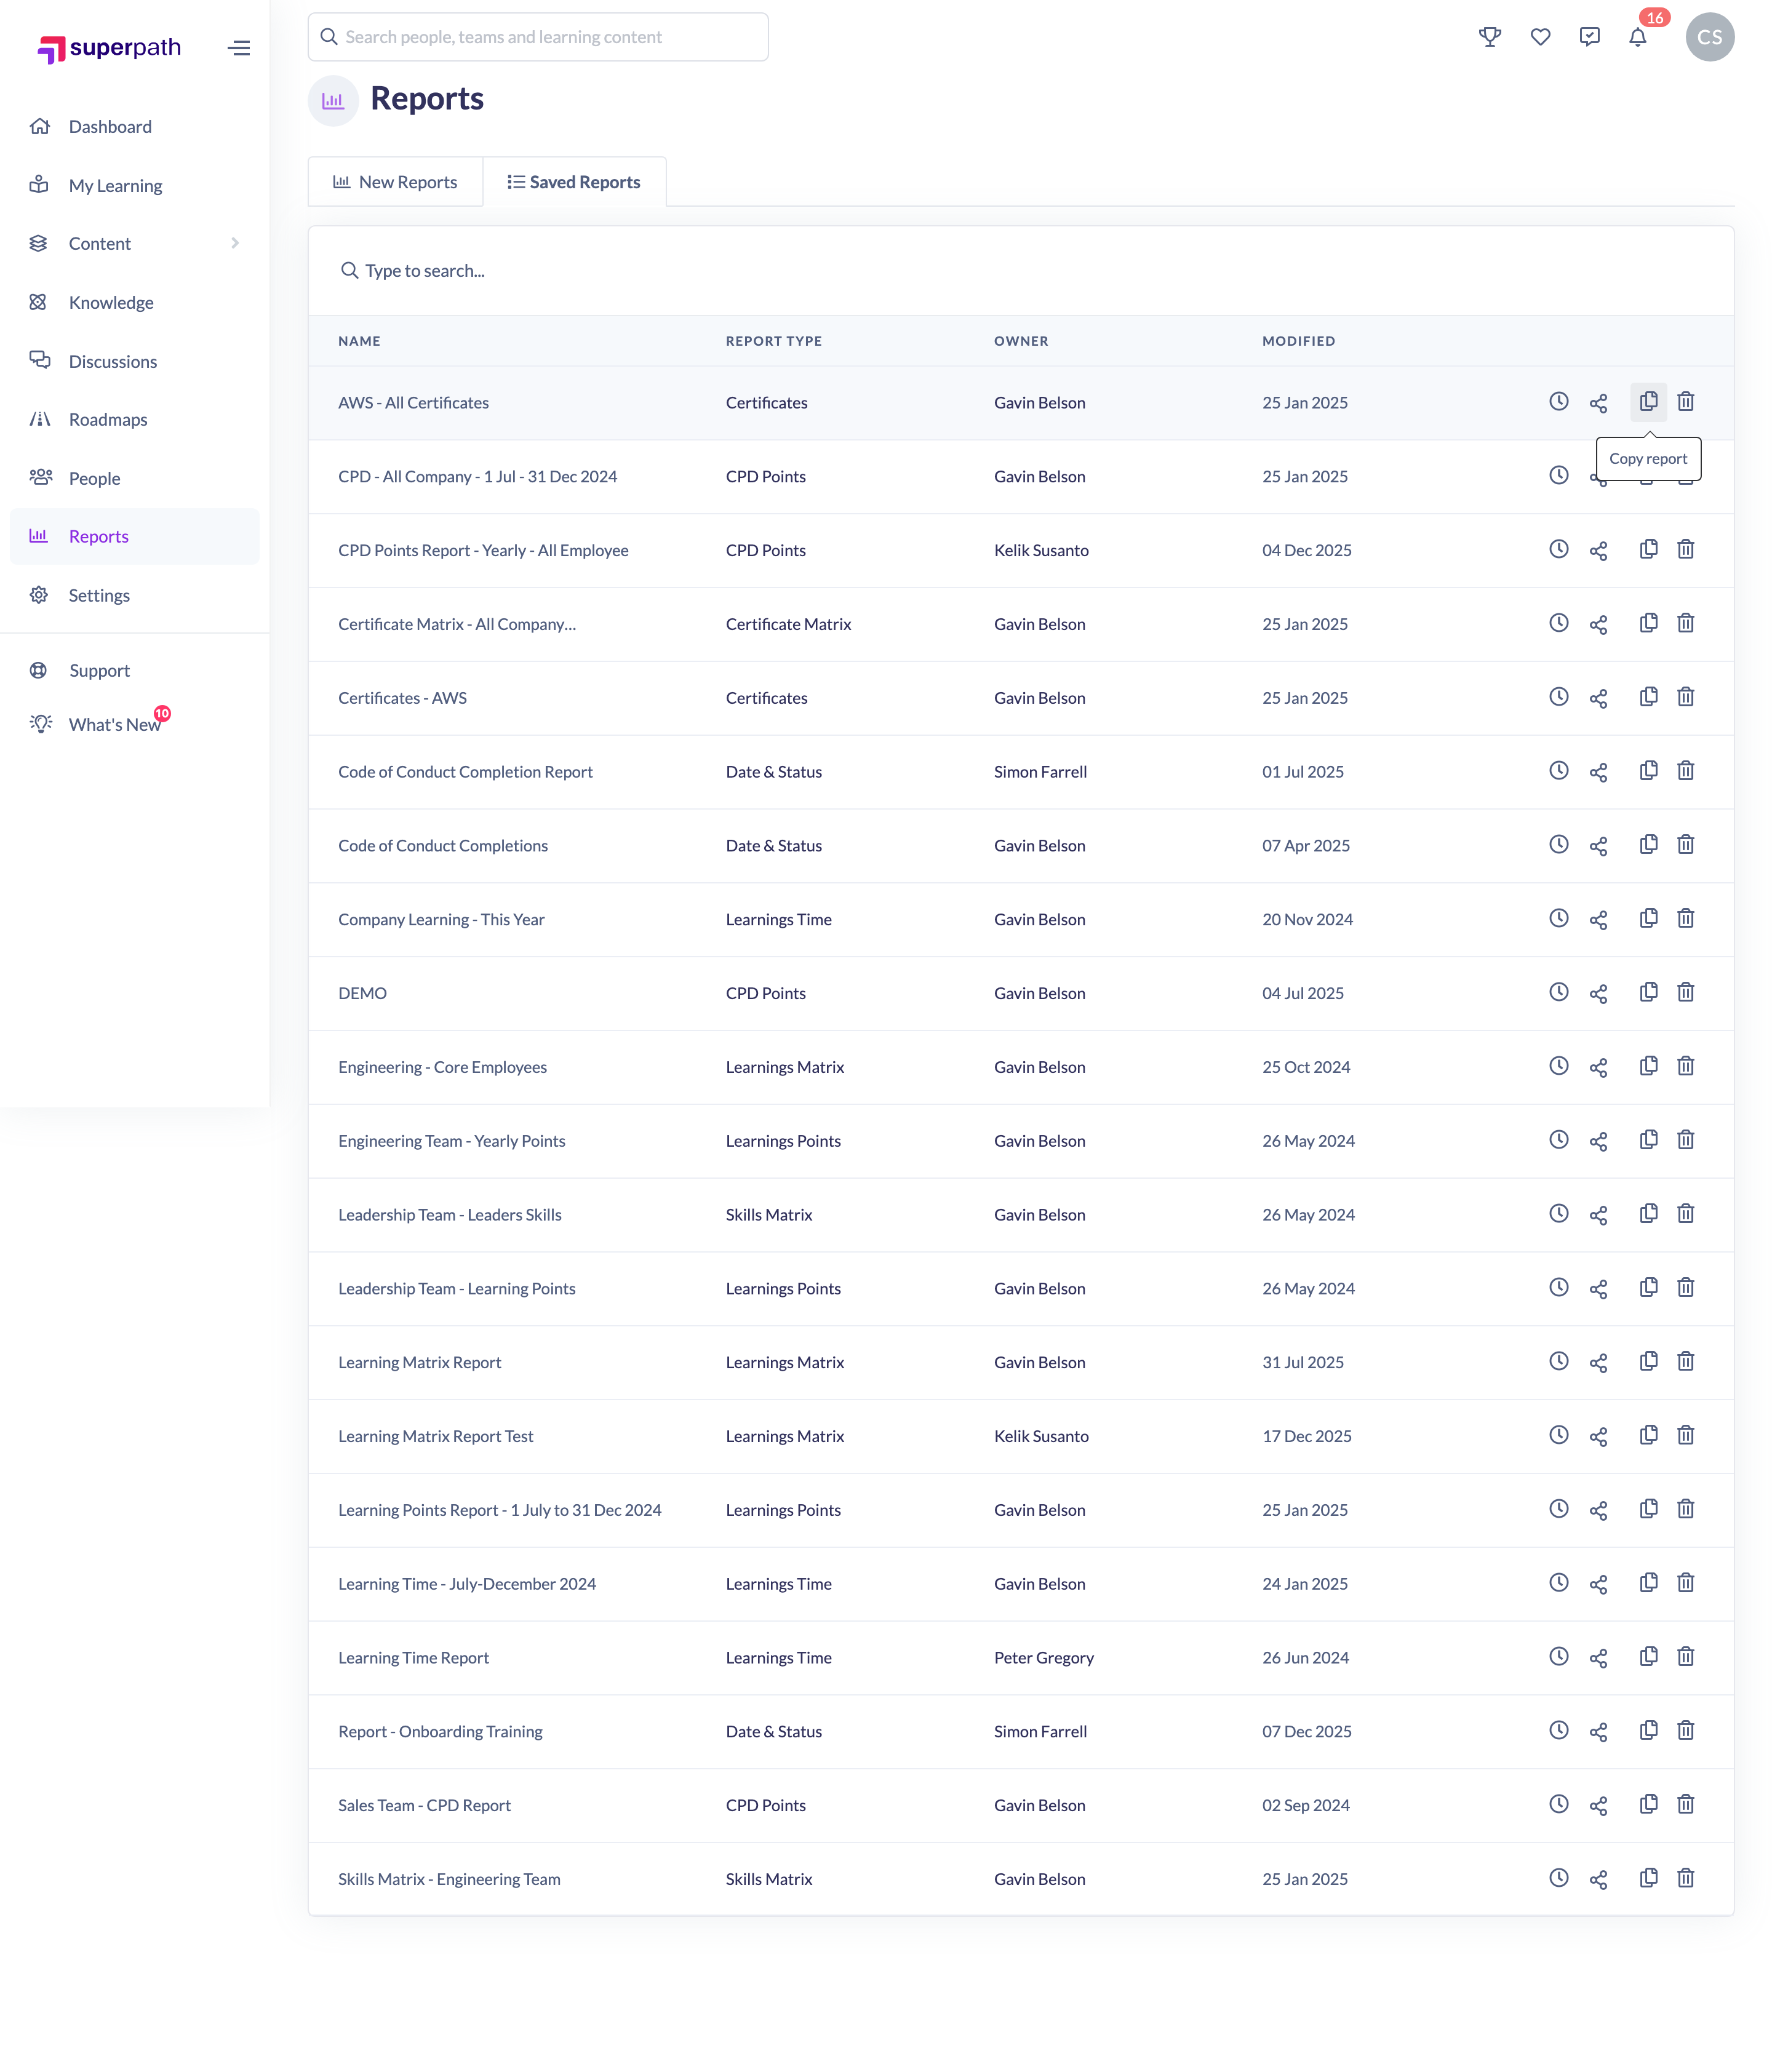Open People in the sidebar
The height and width of the screenshot is (2072, 1772).
pyautogui.click(x=134, y=478)
